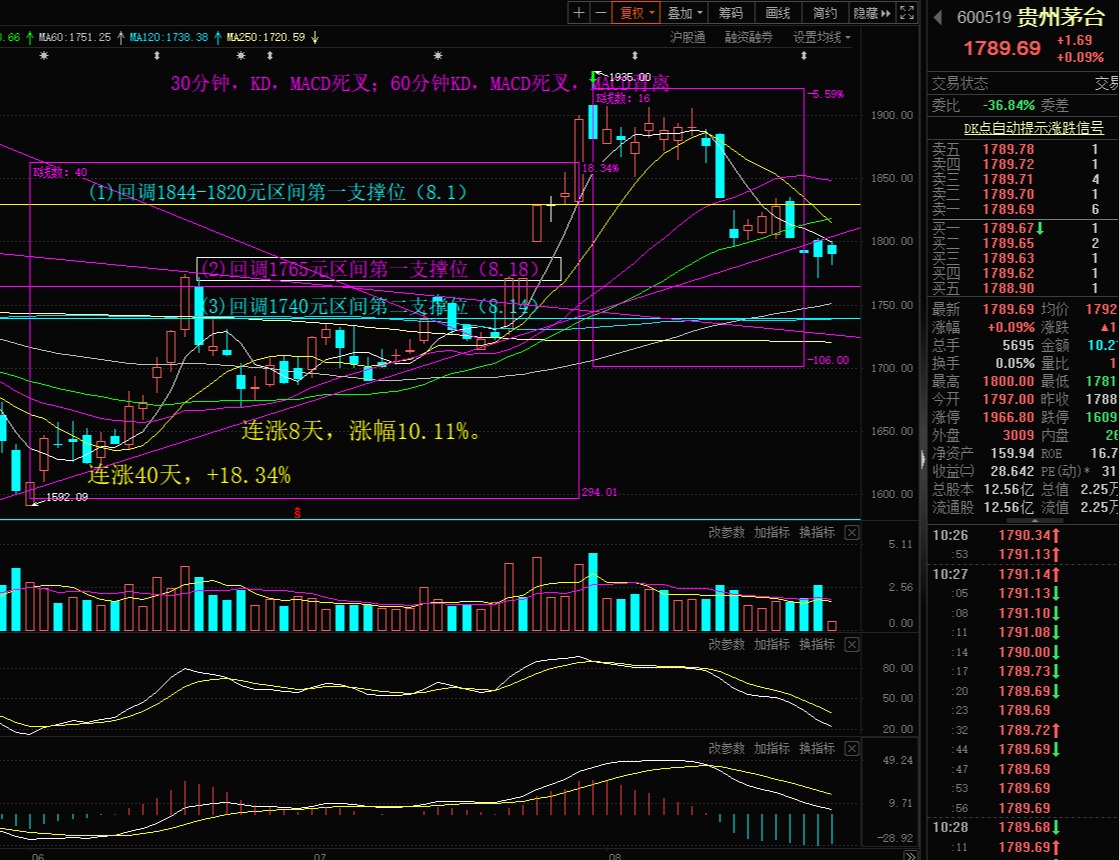Expand the 隐藏 hide panel arrows
Image resolution: width=1119 pixels, height=860 pixels.
[872, 13]
